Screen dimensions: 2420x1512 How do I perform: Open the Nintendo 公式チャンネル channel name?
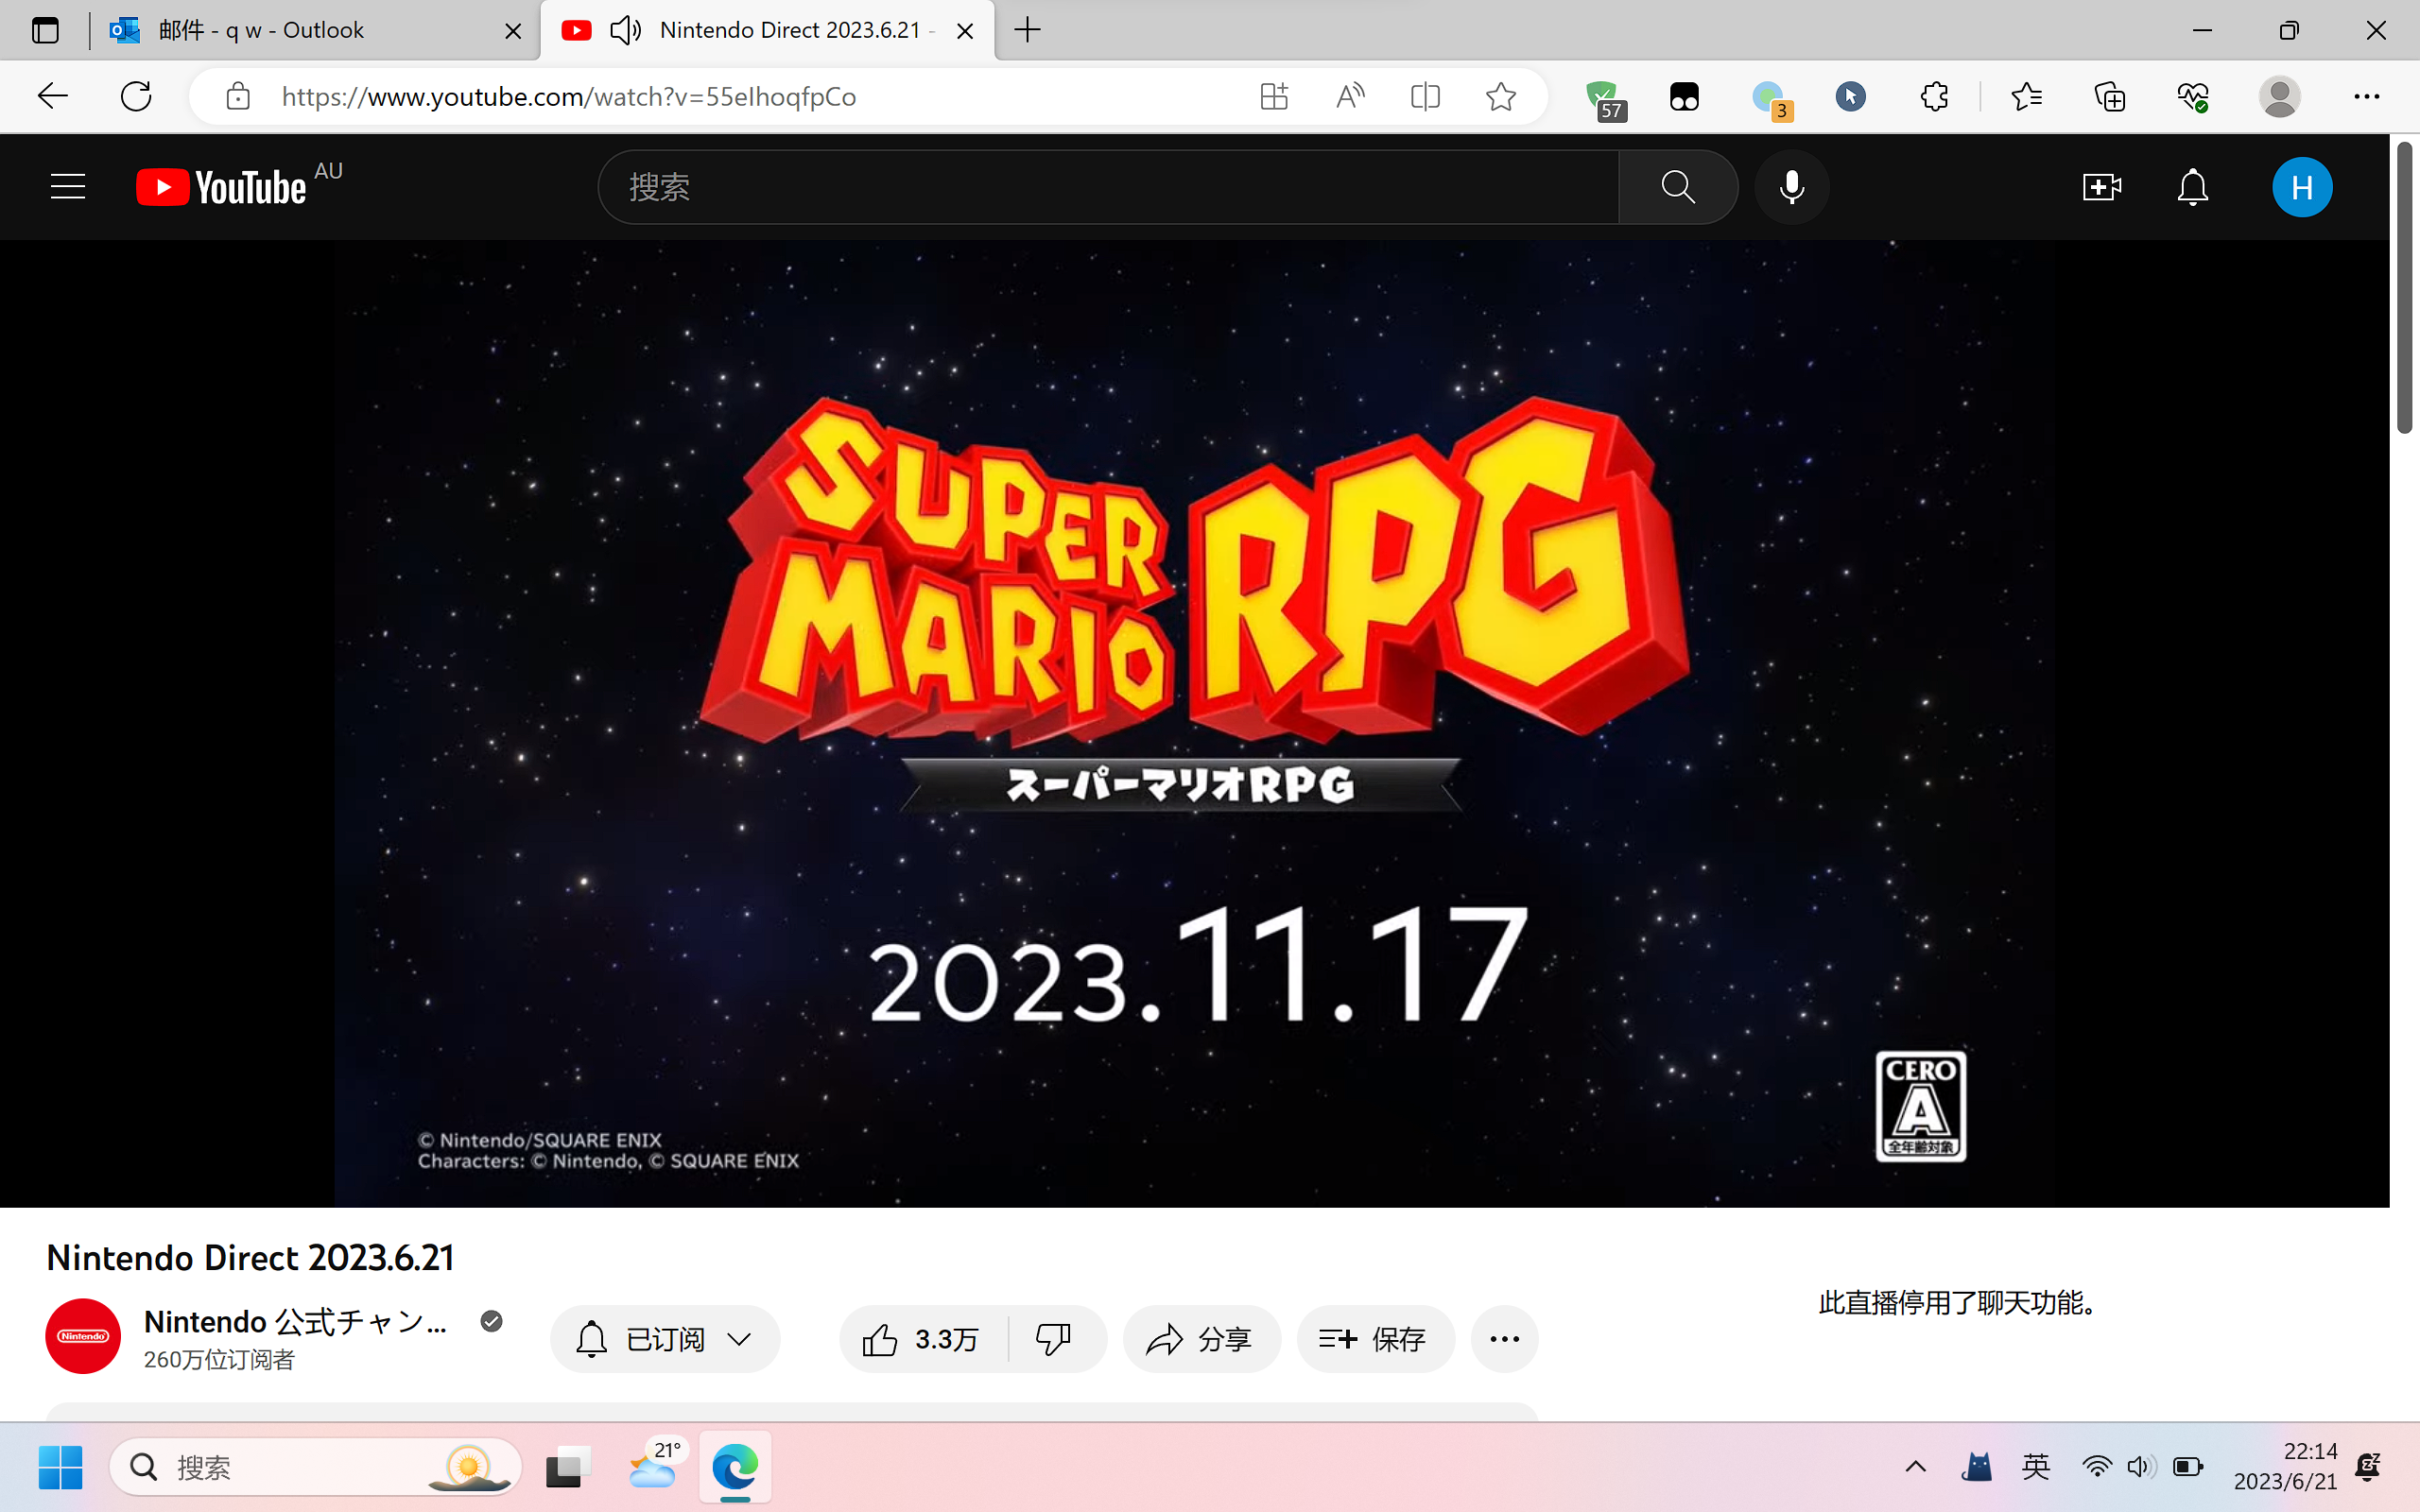tap(295, 1321)
